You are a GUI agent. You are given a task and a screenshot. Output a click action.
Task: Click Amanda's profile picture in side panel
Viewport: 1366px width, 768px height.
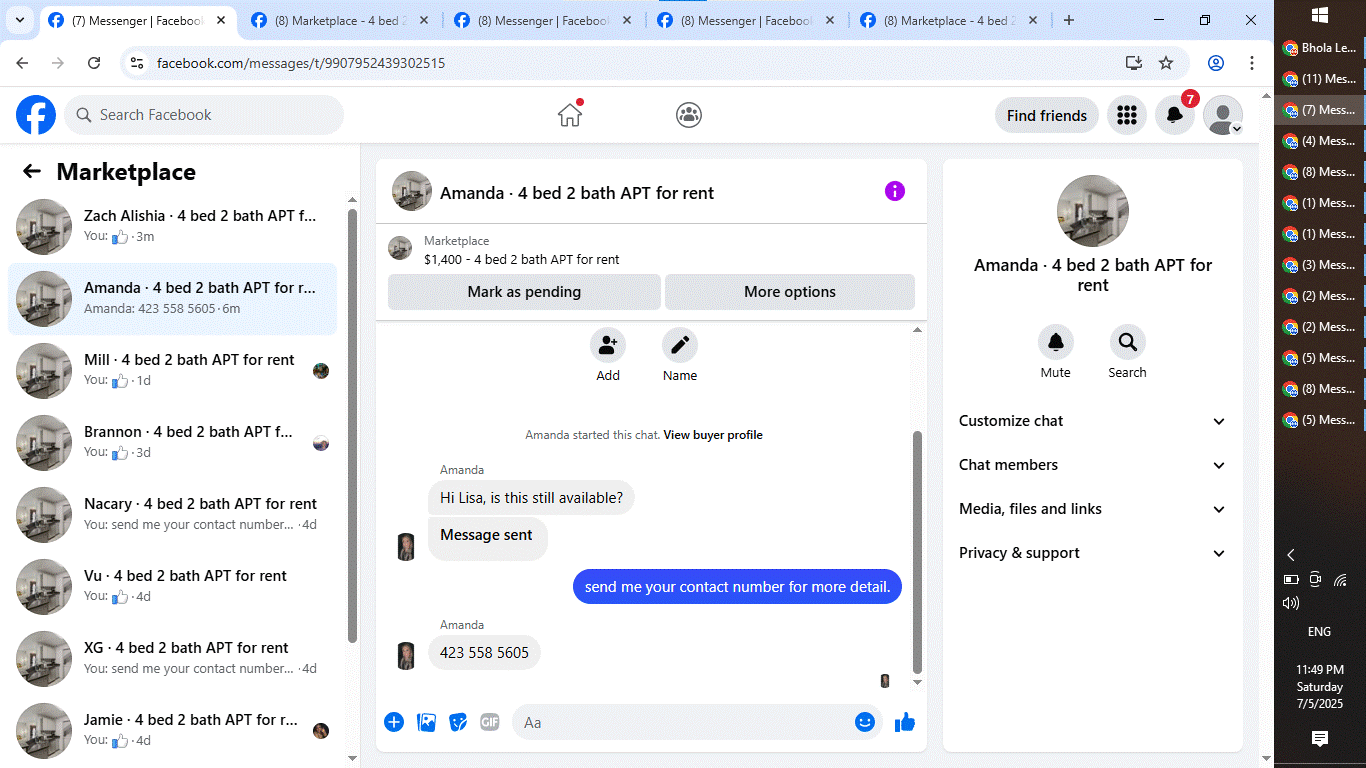[1093, 211]
